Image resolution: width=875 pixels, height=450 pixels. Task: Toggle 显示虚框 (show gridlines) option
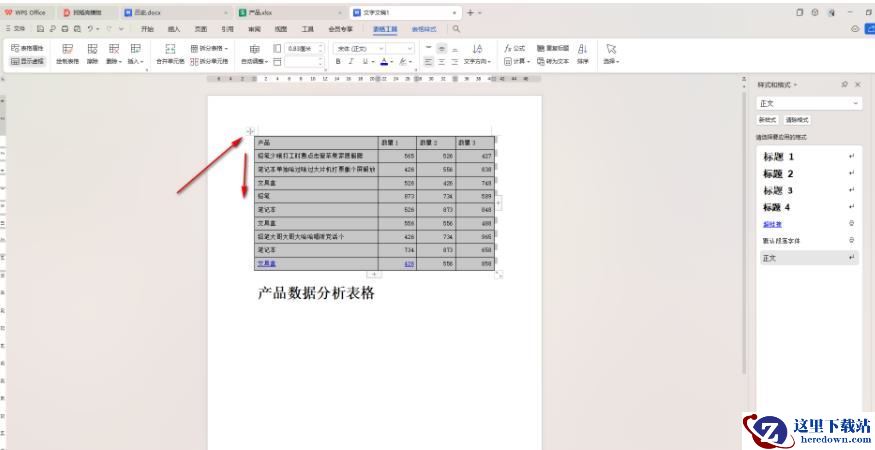click(x=28, y=61)
